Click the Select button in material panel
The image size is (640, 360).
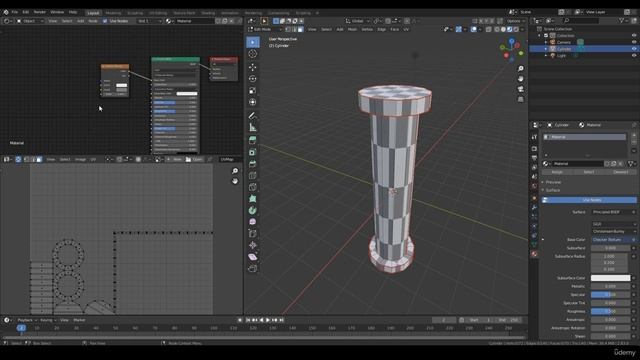click(x=589, y=172)
